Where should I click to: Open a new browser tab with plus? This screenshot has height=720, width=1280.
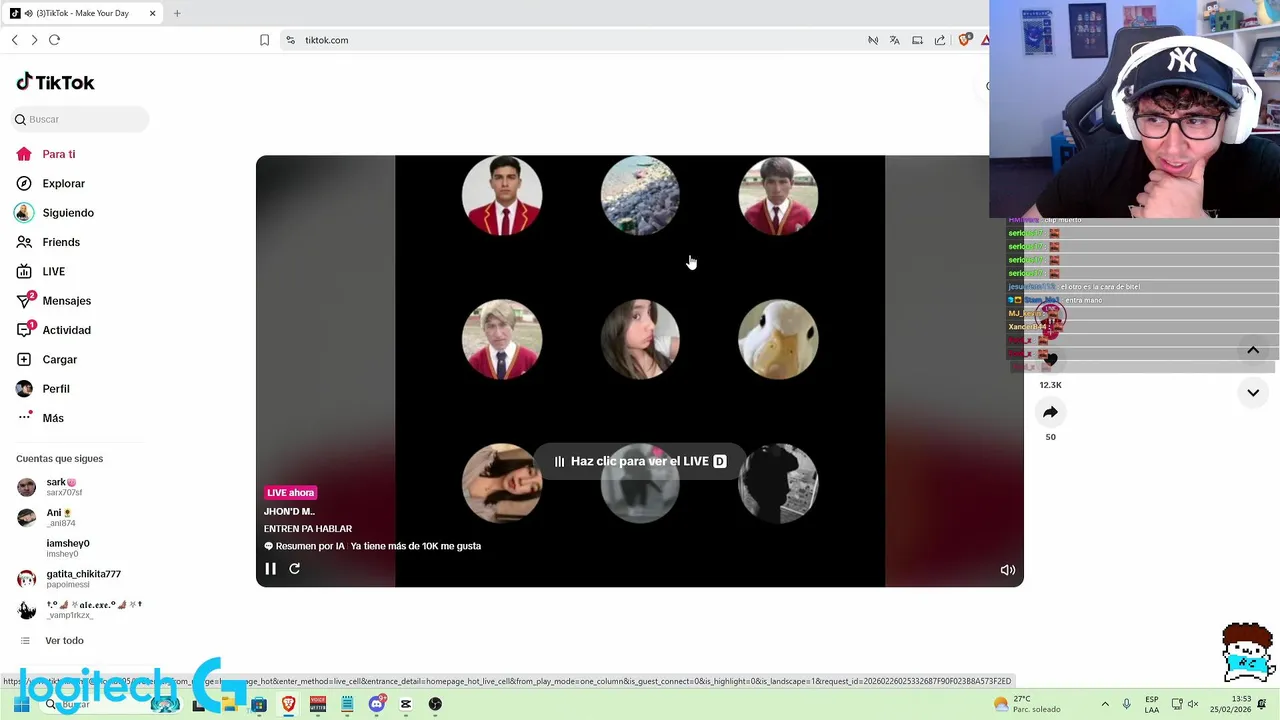point(177,13)
